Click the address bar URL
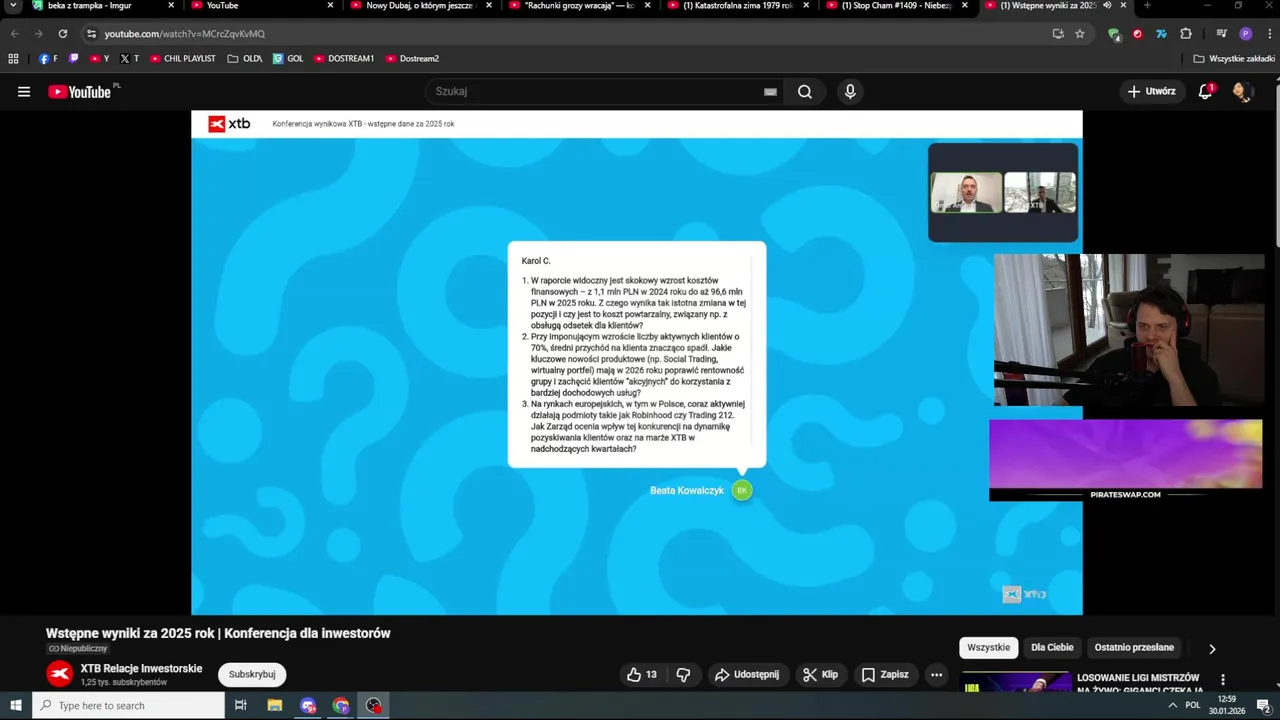The height and width of the screenshot is (720, 1280). pos(185,34)
